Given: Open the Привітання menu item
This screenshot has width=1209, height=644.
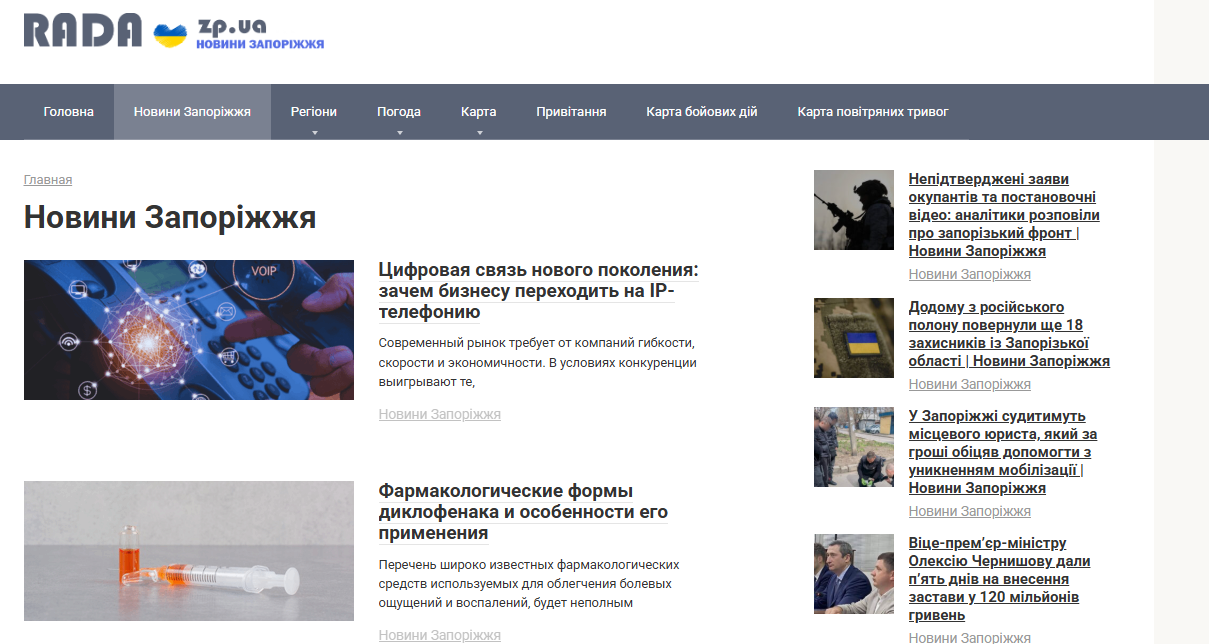Looking at the screenshot, I should [571, 112].
